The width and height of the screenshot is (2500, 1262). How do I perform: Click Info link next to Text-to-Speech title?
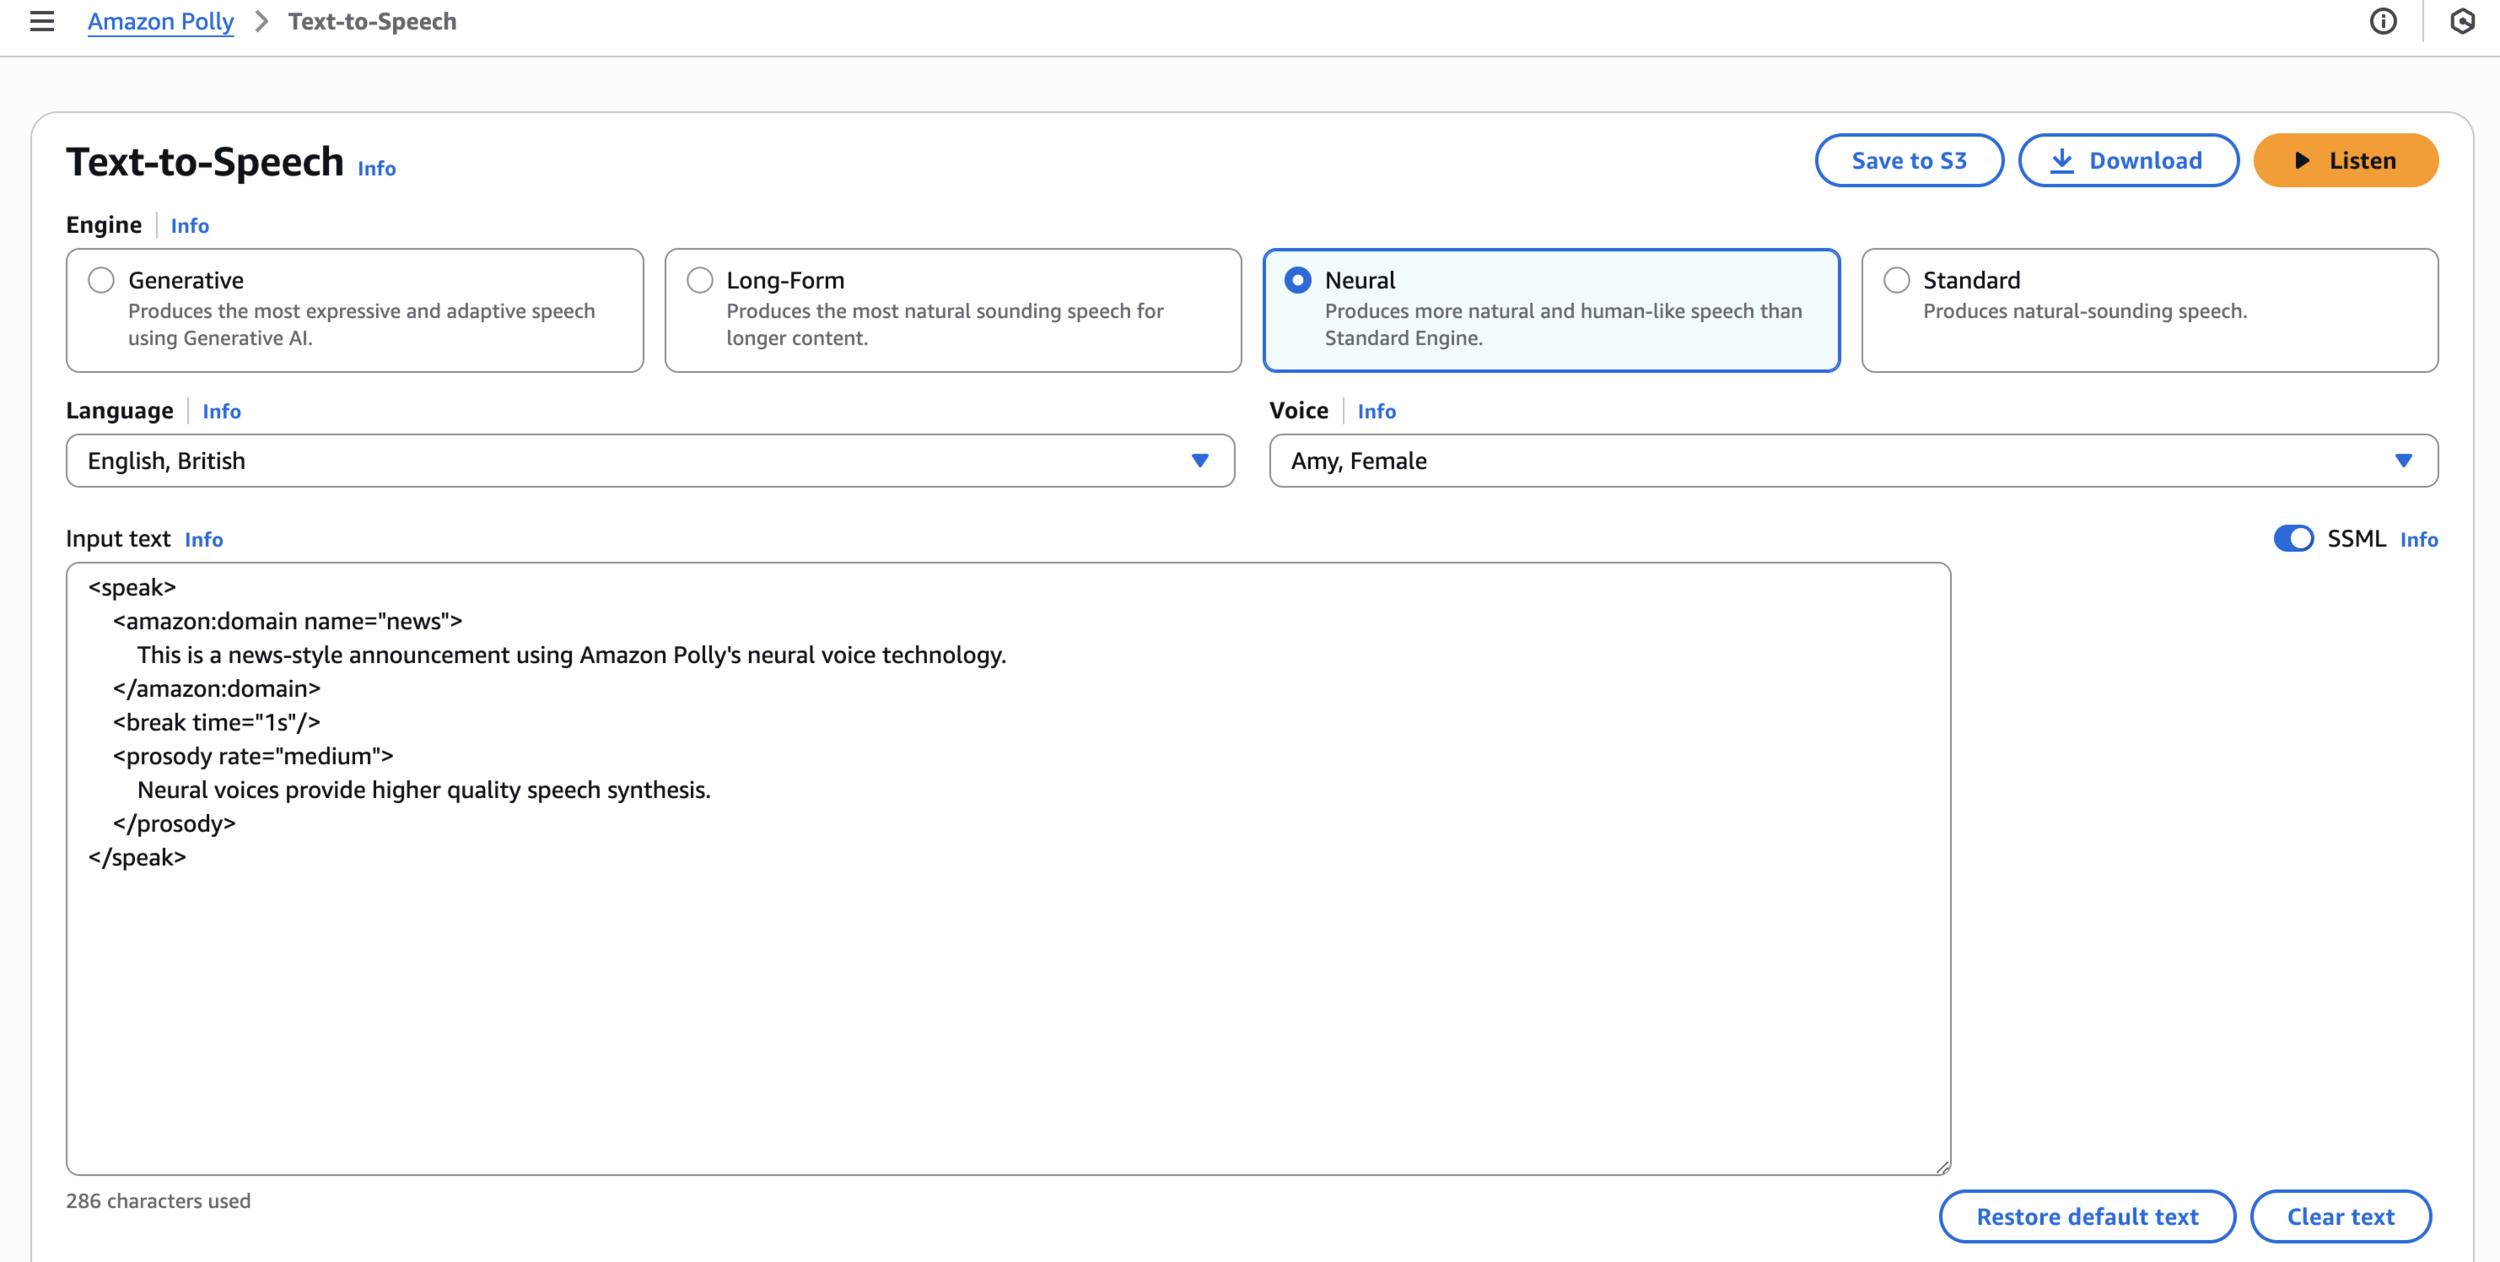377,169
